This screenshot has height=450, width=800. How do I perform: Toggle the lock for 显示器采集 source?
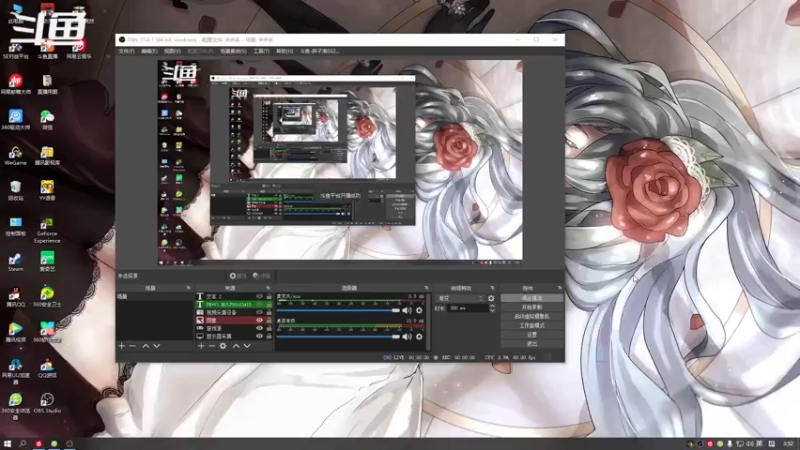pyautogui.click(x=269, y=337)
